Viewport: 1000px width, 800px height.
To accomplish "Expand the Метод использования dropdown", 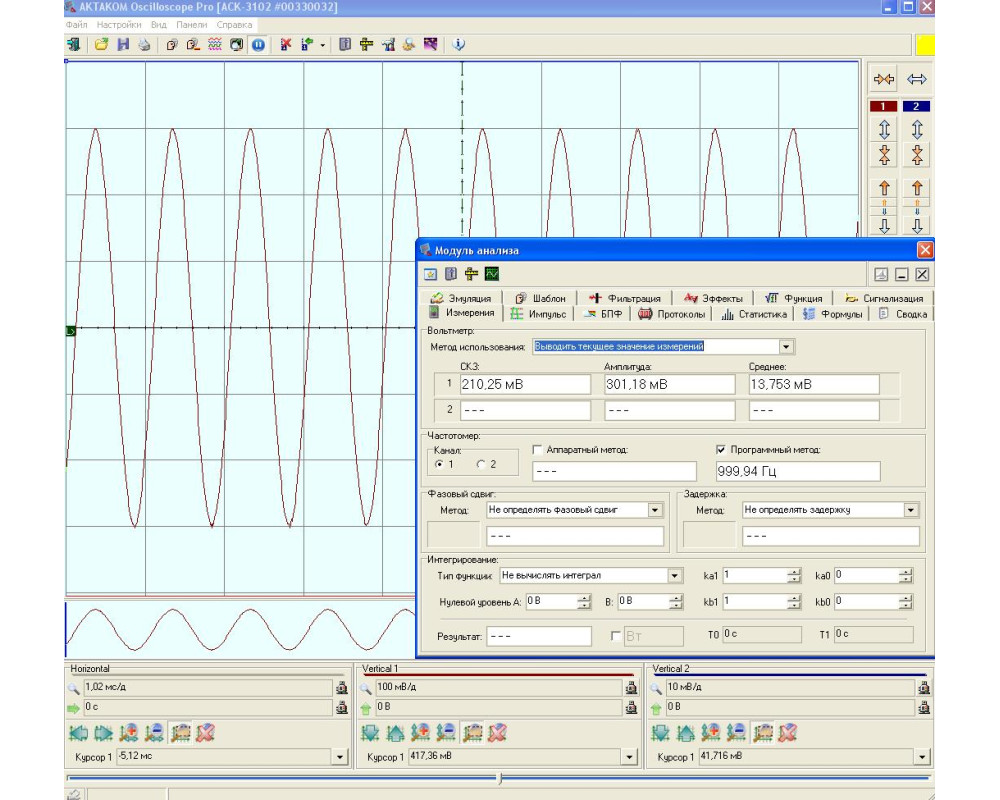I will point(786,346).
